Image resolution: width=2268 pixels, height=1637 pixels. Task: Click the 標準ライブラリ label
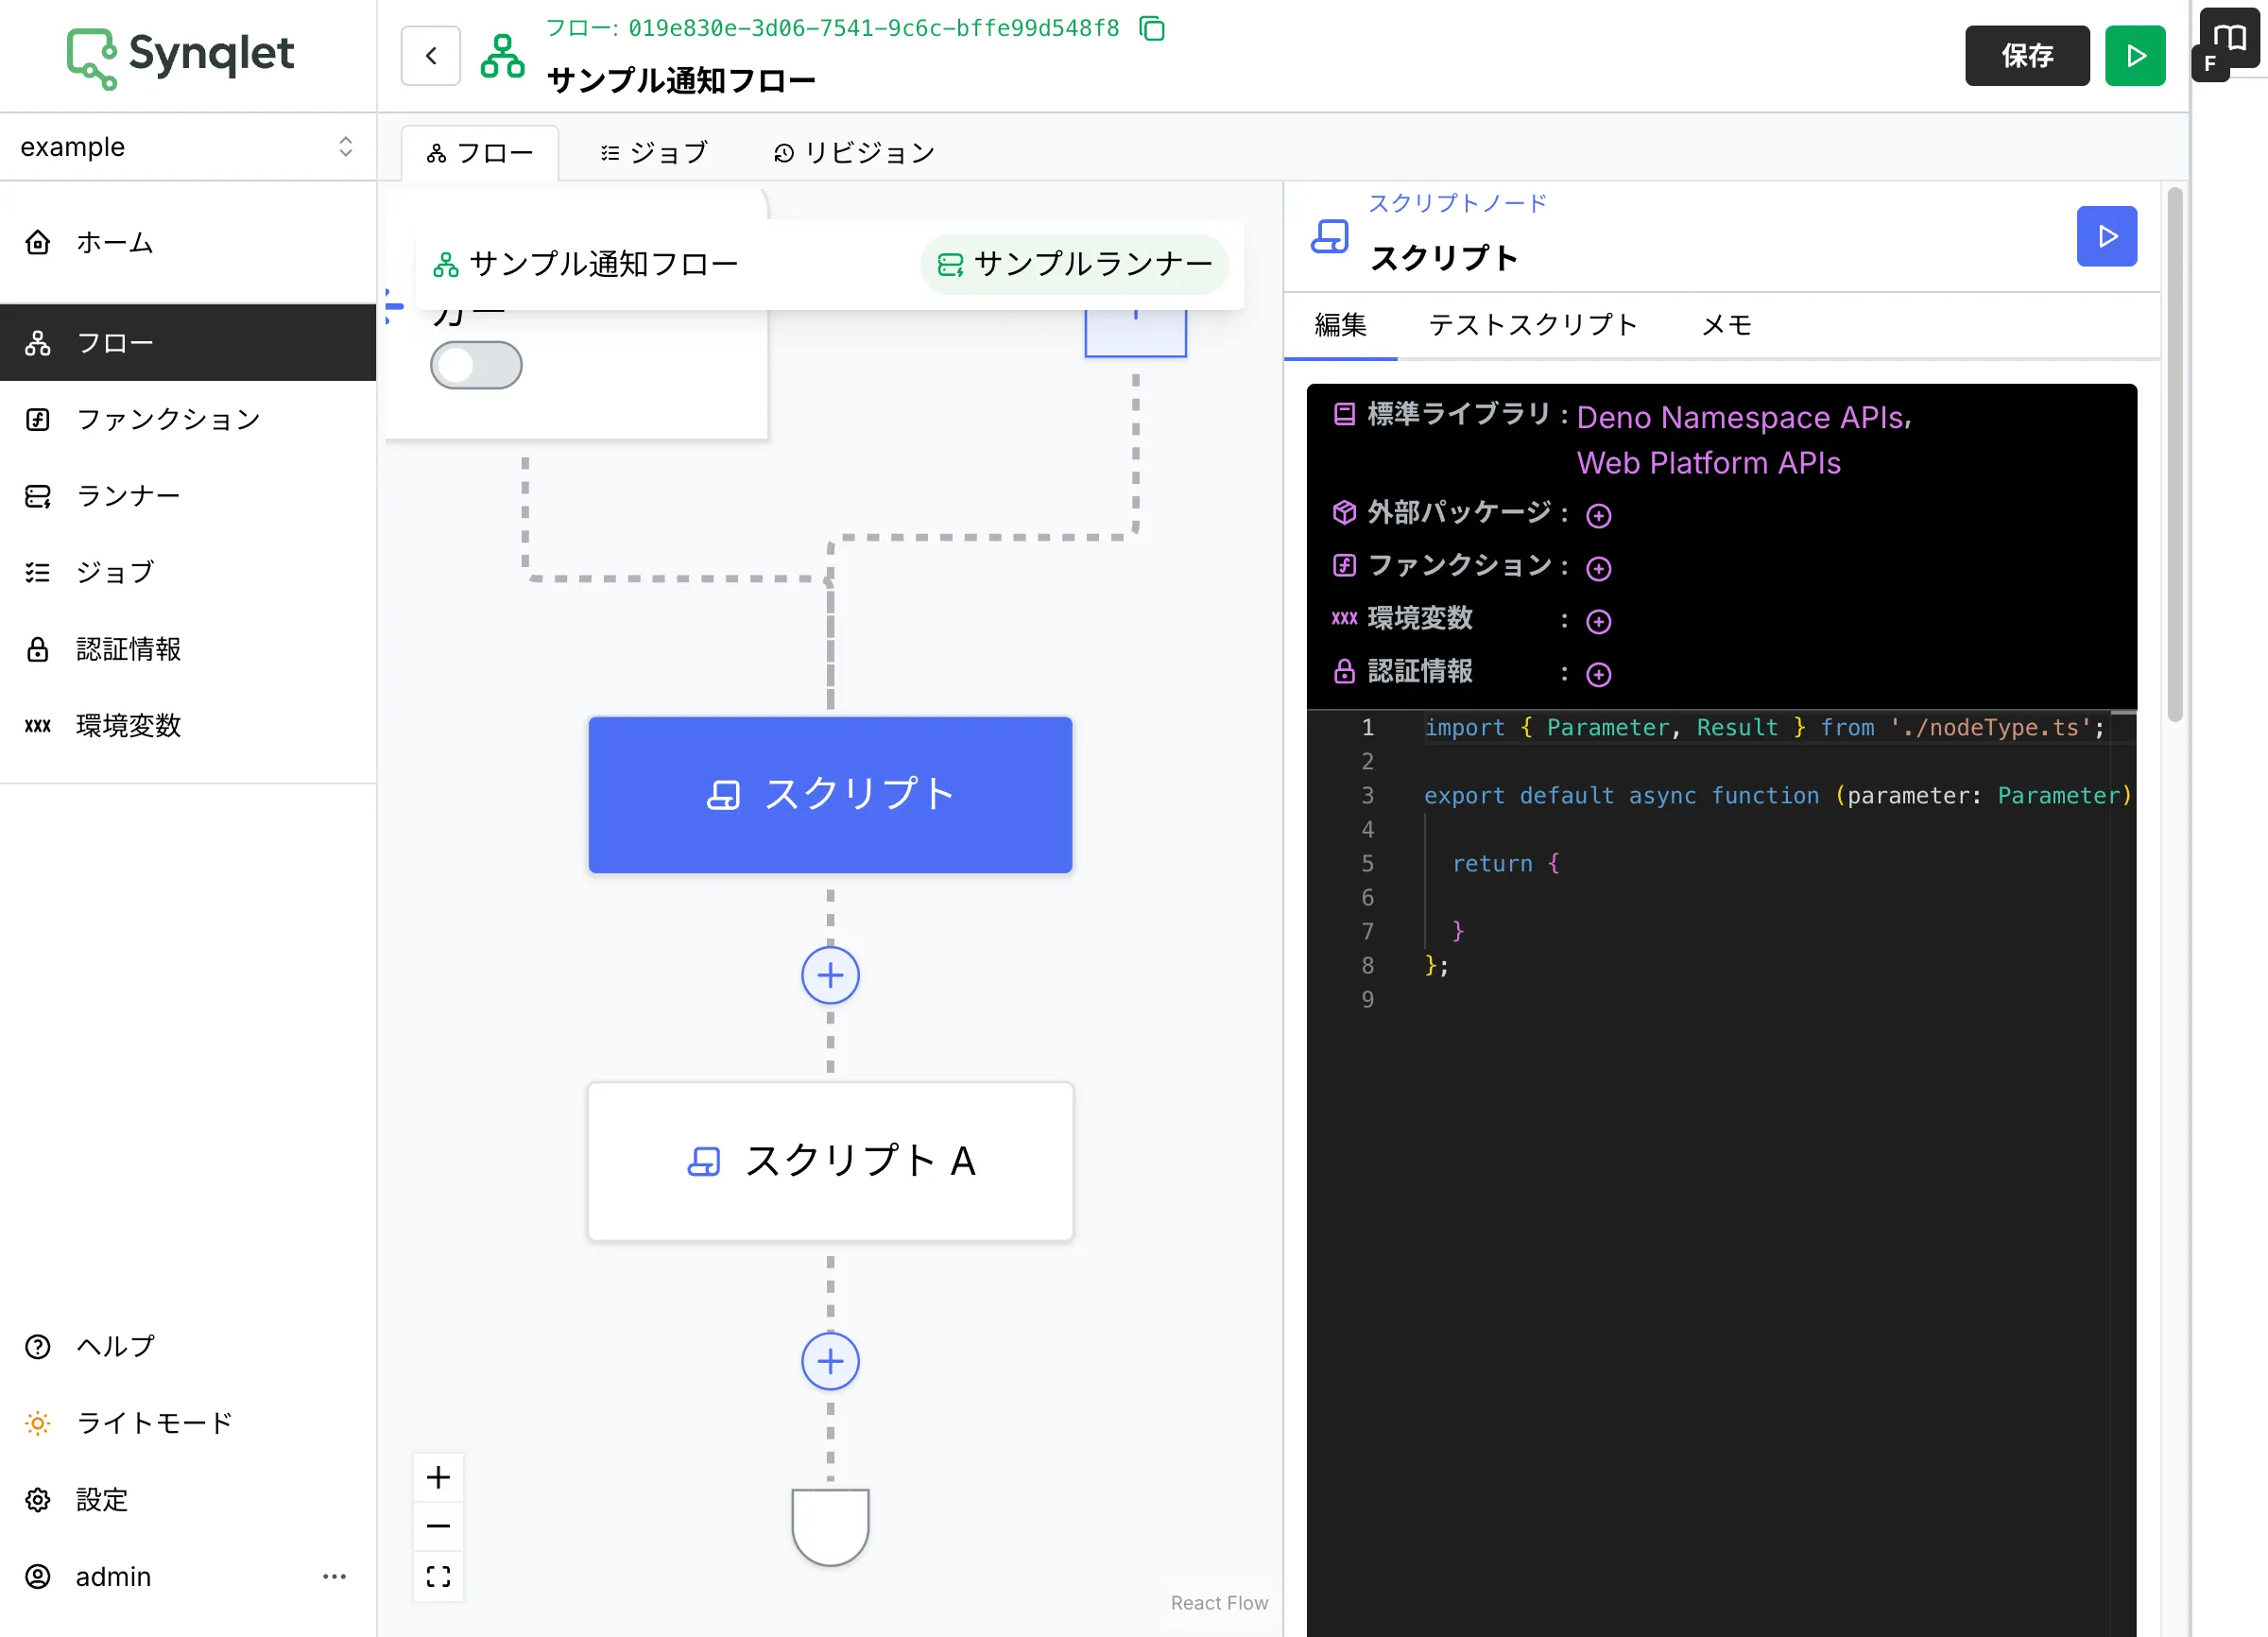pyautogui.click(x=1458, y=413)
